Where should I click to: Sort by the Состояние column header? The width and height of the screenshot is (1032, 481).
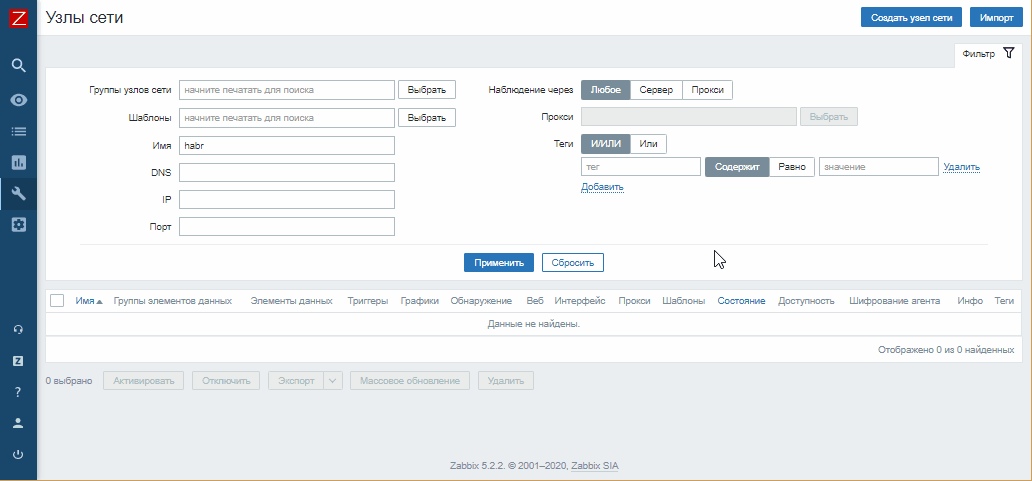pyautogui.click(x=741, y=301)
